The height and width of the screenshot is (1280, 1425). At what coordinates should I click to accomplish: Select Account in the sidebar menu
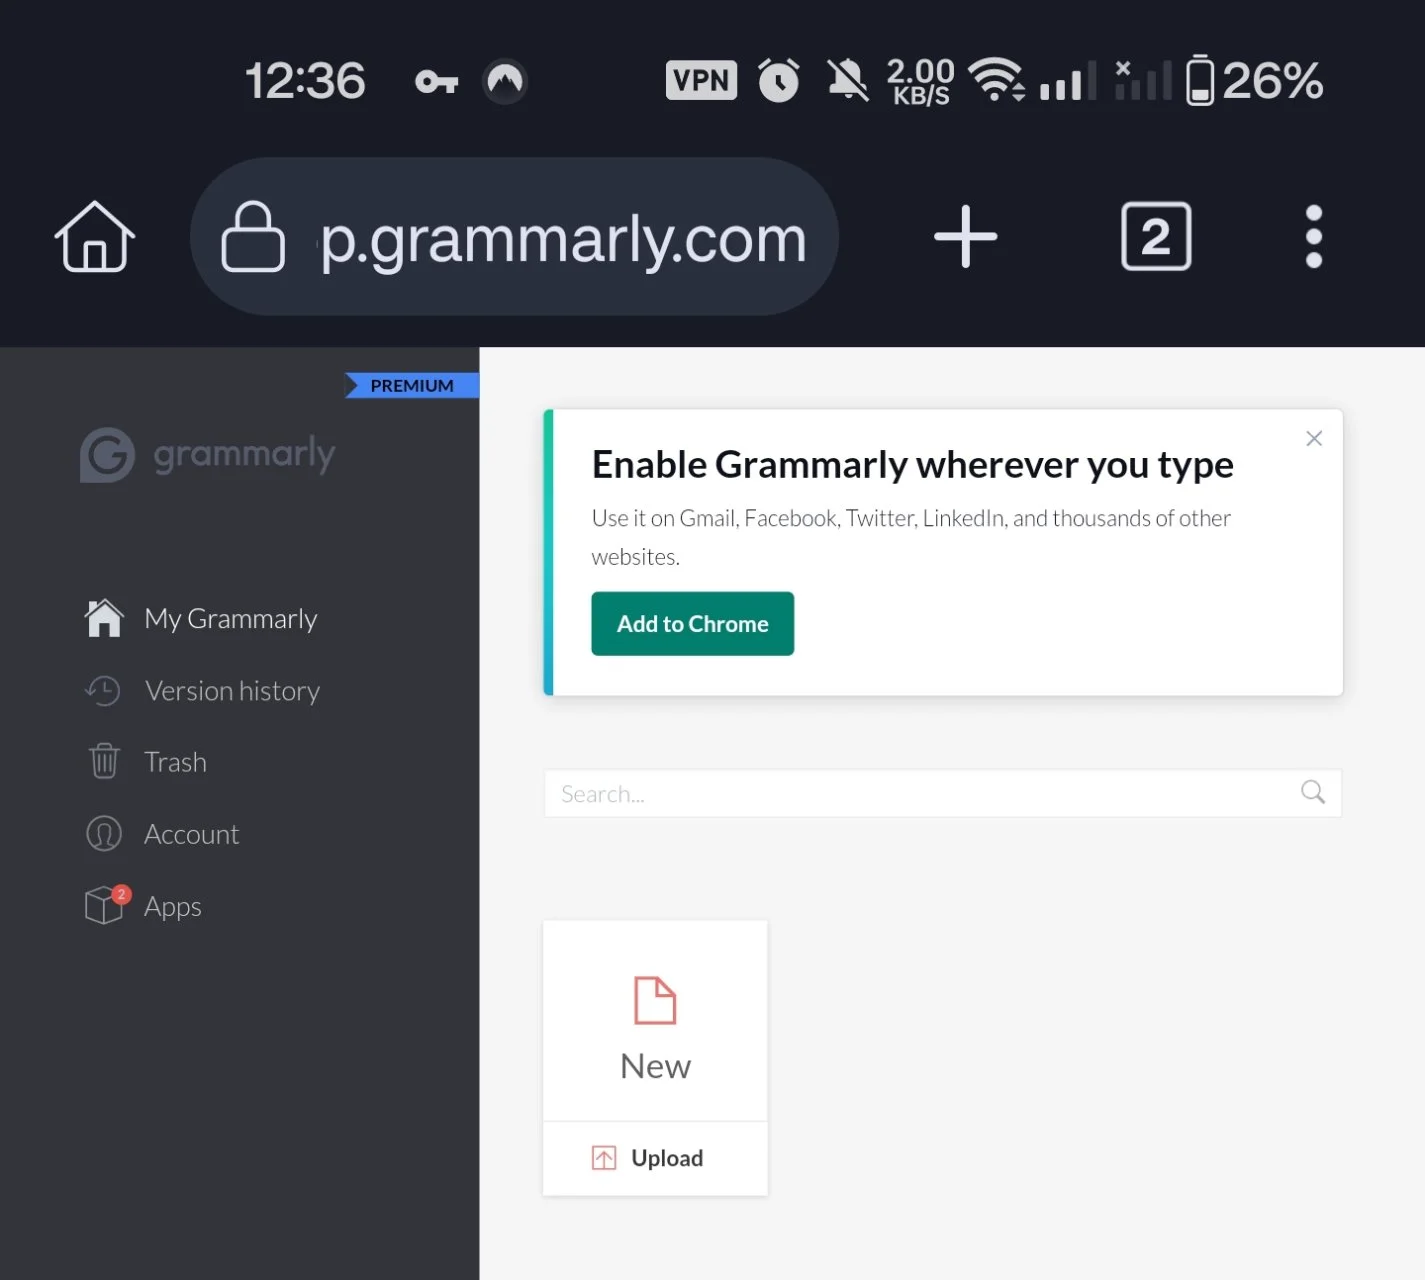pos(191,834)
